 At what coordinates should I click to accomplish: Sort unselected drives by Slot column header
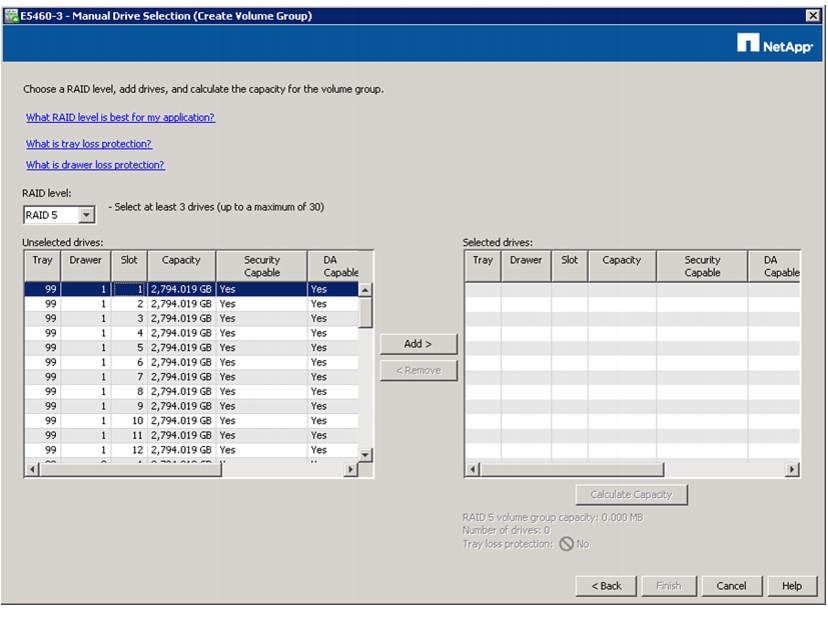click(129, 266)
